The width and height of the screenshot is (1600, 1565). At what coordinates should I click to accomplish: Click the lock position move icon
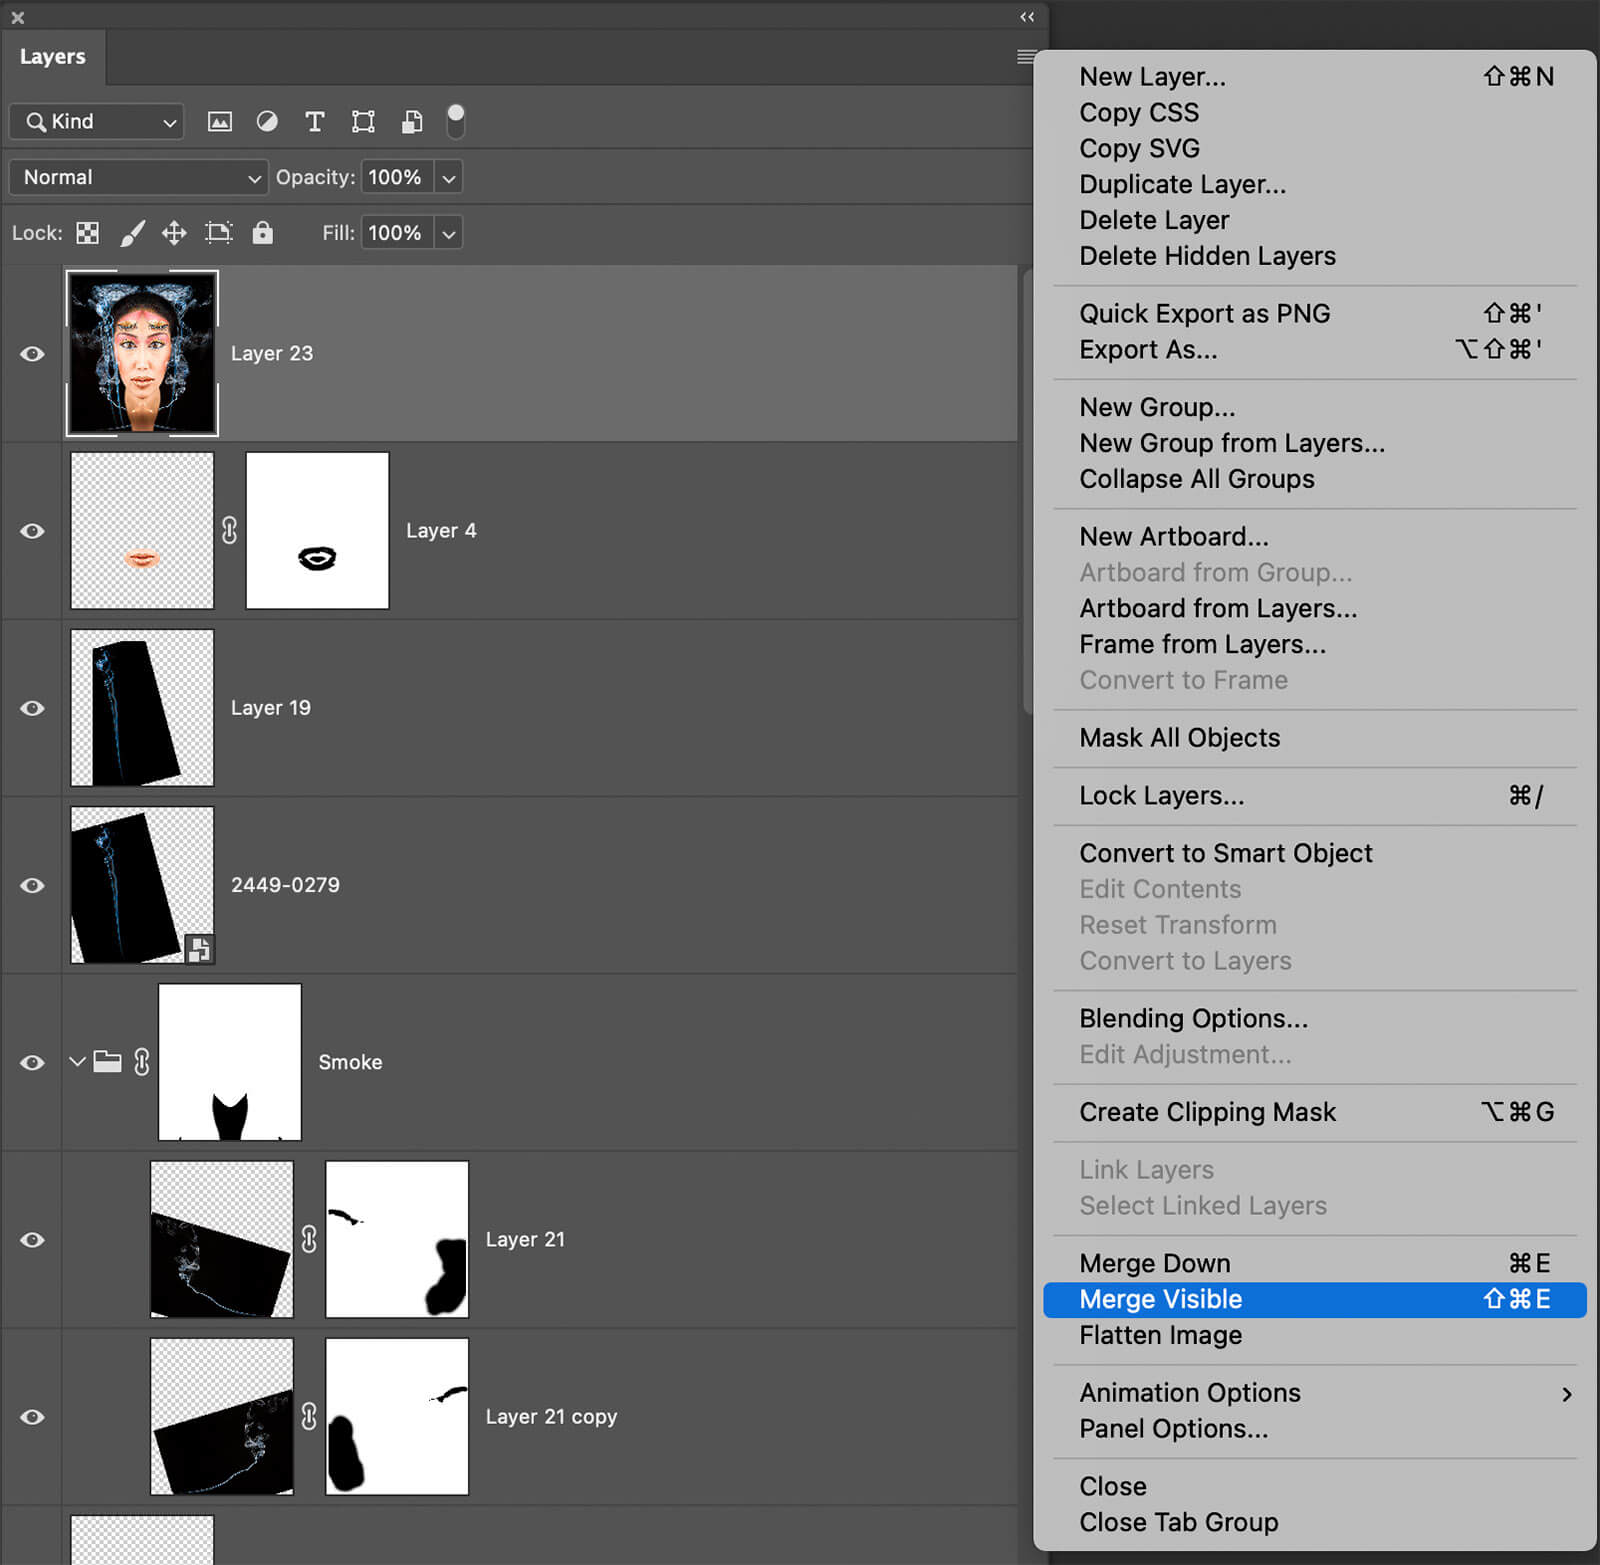point(174,233)
